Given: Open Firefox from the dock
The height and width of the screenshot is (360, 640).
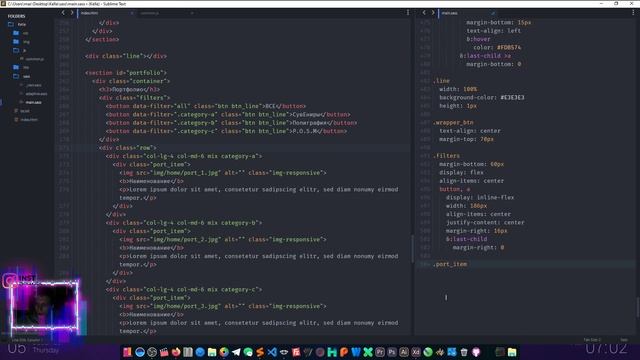Looking at the screenshot, I should coord(176,352).
